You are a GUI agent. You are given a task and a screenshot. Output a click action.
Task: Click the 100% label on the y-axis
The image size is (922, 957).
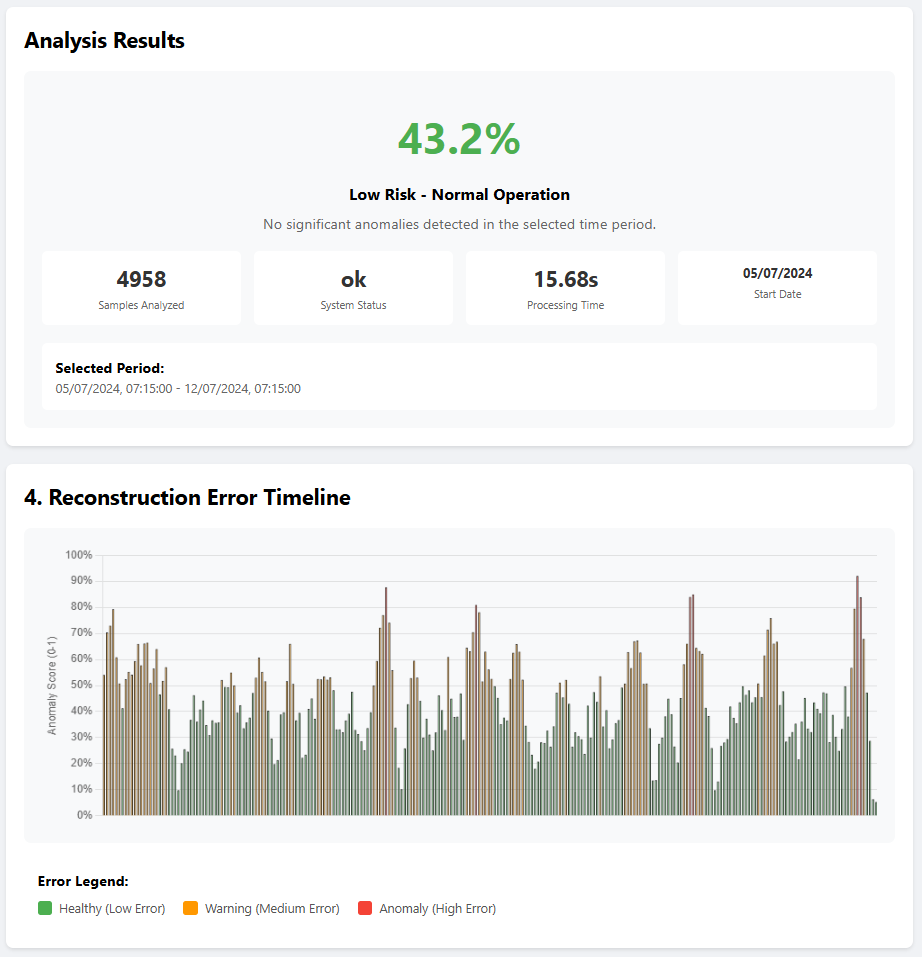(x=78, y=555)
